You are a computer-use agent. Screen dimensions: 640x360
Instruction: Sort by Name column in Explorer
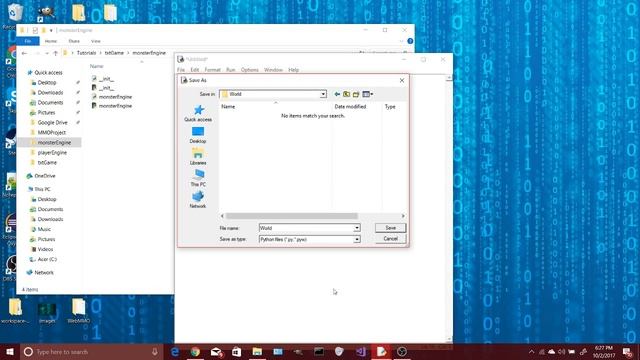pyautogui.click(x=96, y=66)
